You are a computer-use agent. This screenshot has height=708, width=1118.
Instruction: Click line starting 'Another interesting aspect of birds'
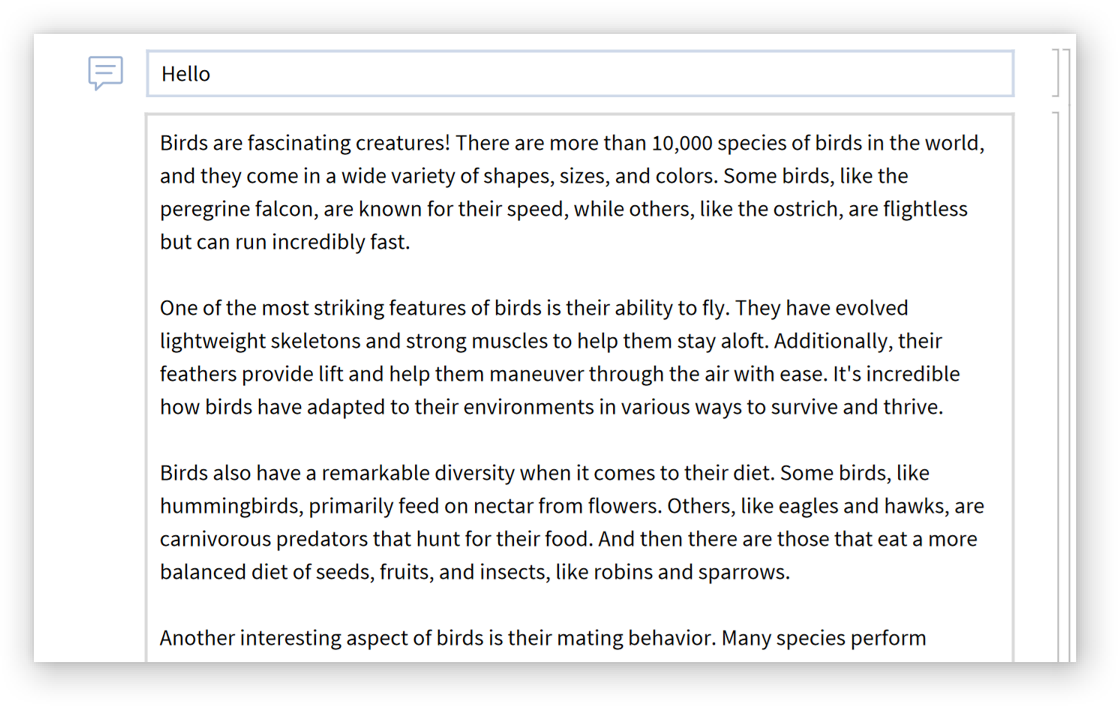(x=542, y=638)
